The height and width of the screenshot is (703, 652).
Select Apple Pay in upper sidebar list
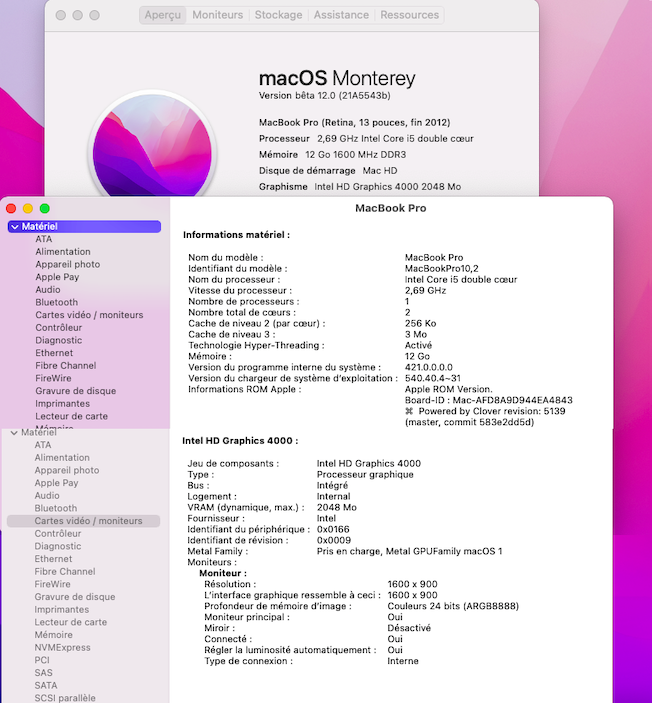57,277
